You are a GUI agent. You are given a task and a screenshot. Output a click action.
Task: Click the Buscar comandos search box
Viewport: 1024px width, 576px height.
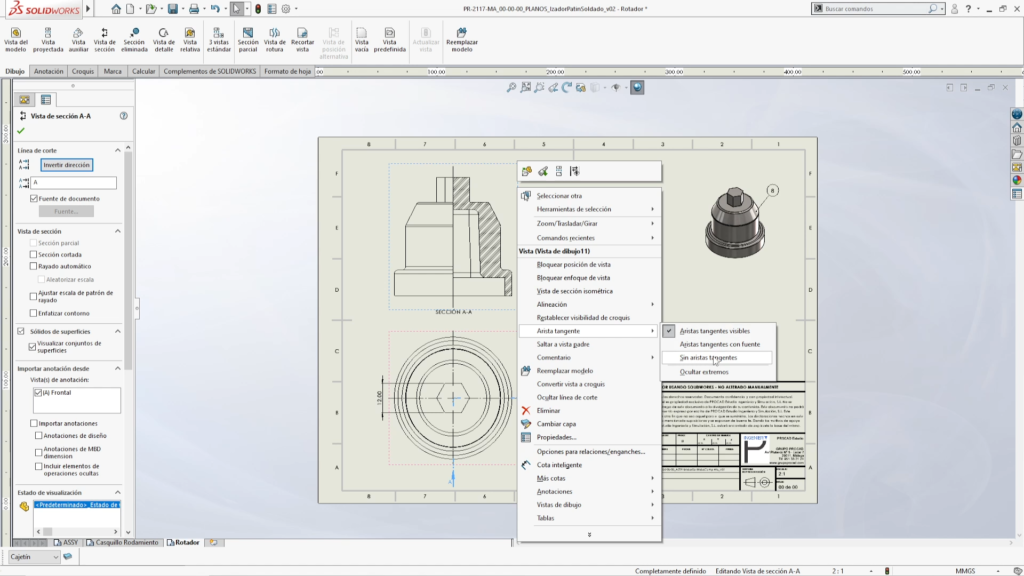coord(878,8)
